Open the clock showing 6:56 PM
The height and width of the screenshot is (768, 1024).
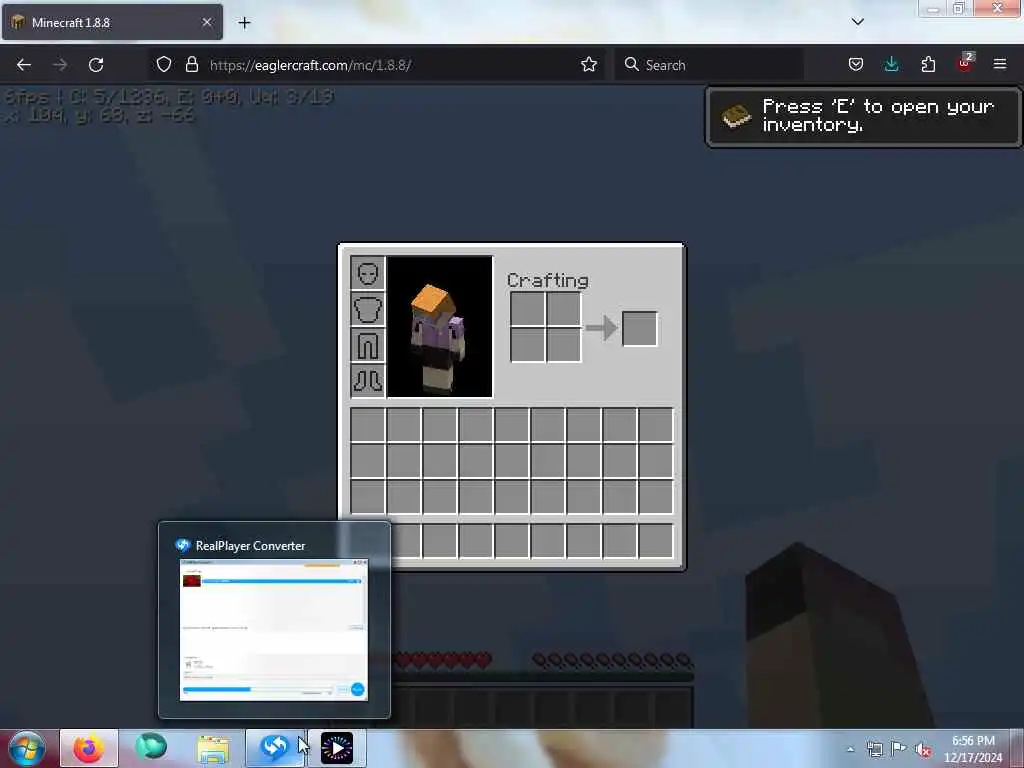[x=973, y=749]
